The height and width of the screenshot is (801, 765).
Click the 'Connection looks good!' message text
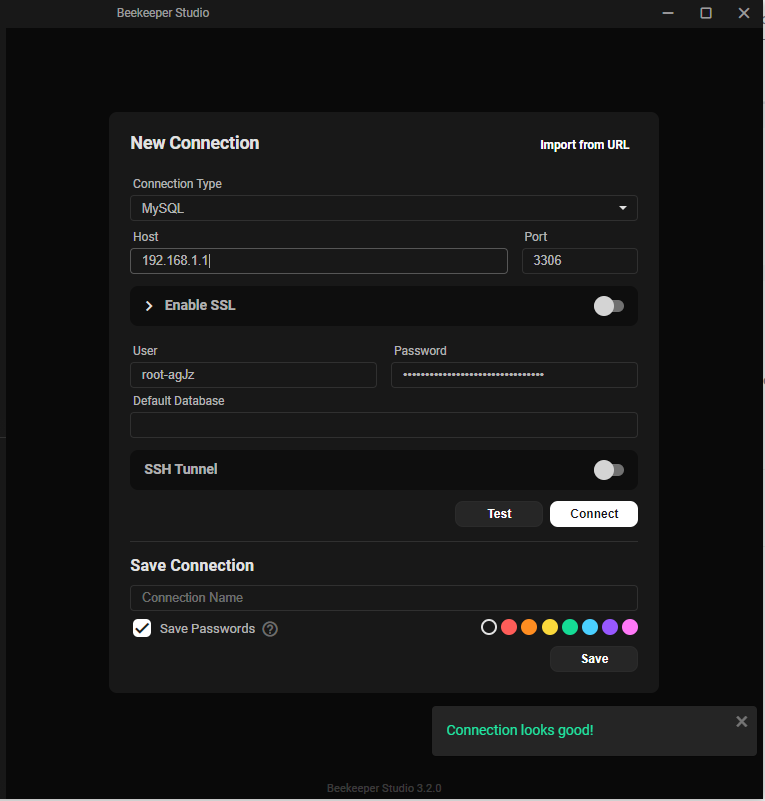[x=519, y=731]
